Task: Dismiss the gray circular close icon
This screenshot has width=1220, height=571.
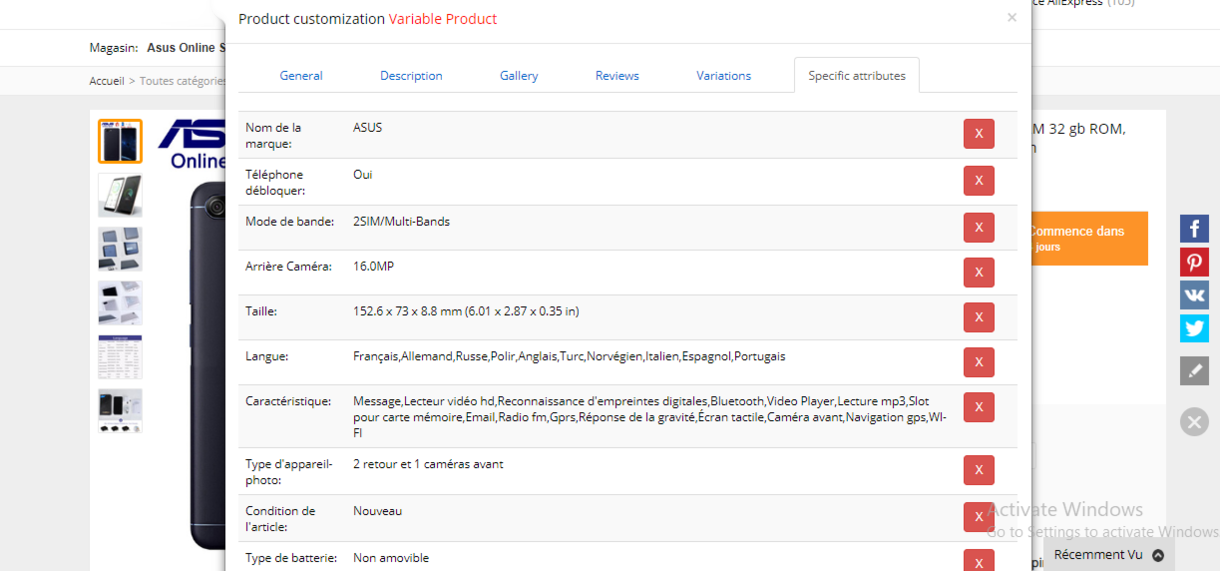Action: [x=1194, y=421]
